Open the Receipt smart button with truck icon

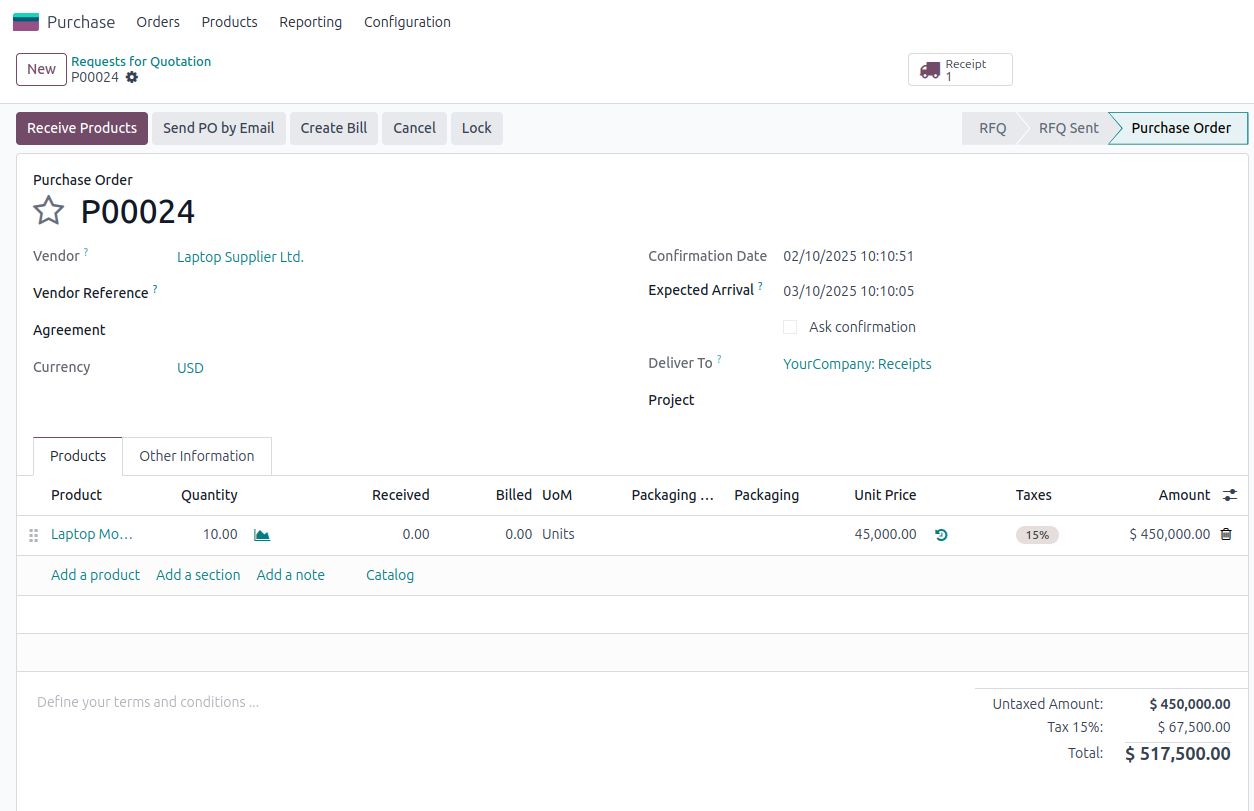[x=958, y=69]
